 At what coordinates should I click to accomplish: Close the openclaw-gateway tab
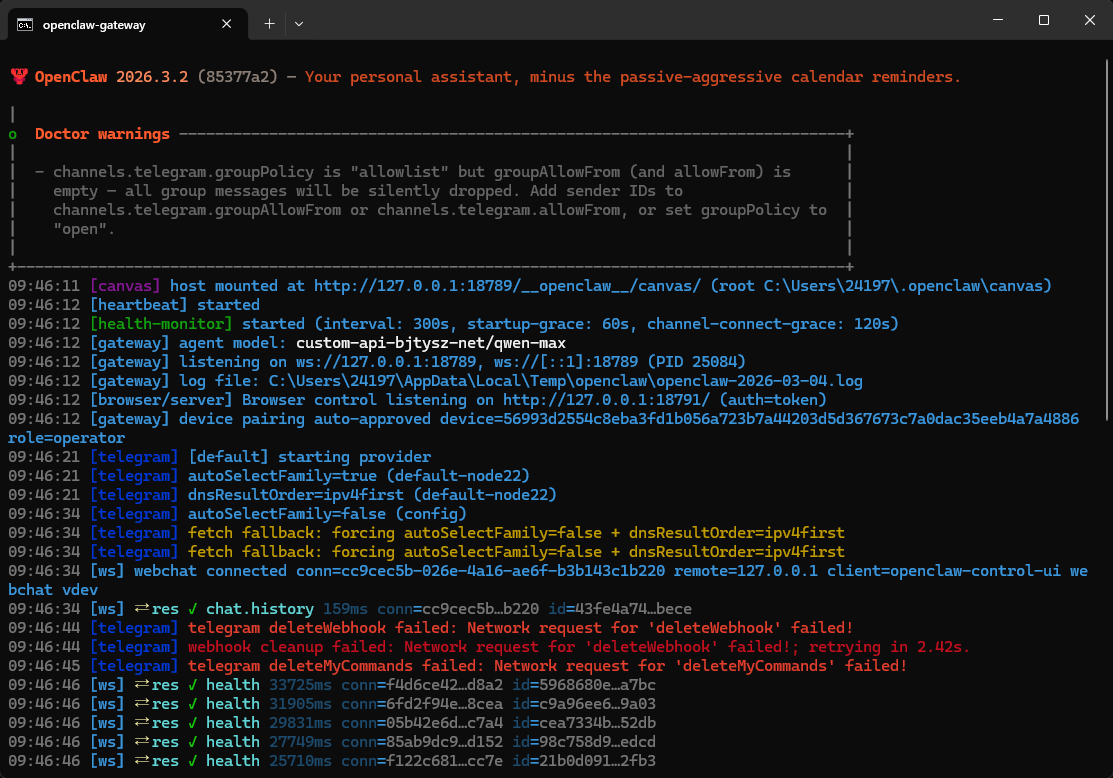pyautogui.click(x=226, y=24)
